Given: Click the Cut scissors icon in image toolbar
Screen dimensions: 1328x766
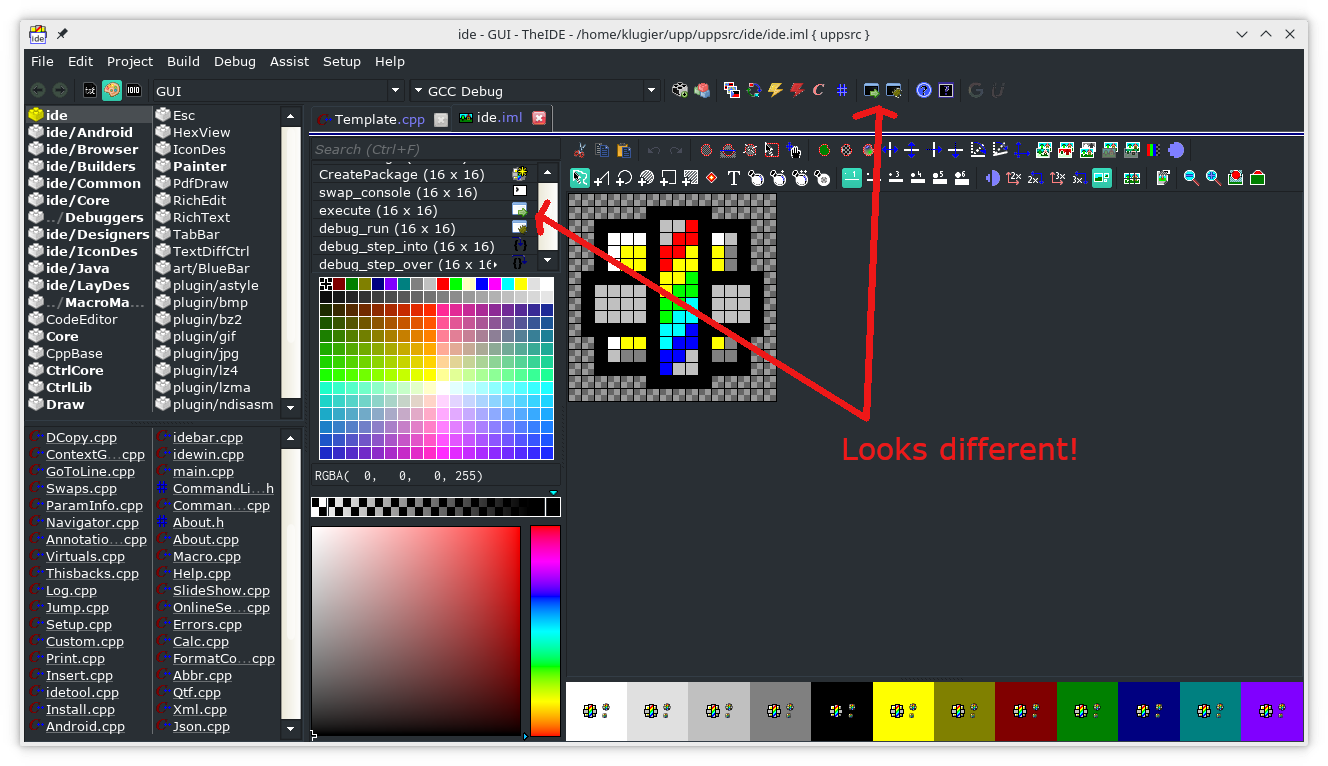Looking at the screenshot, I should 580,151.
